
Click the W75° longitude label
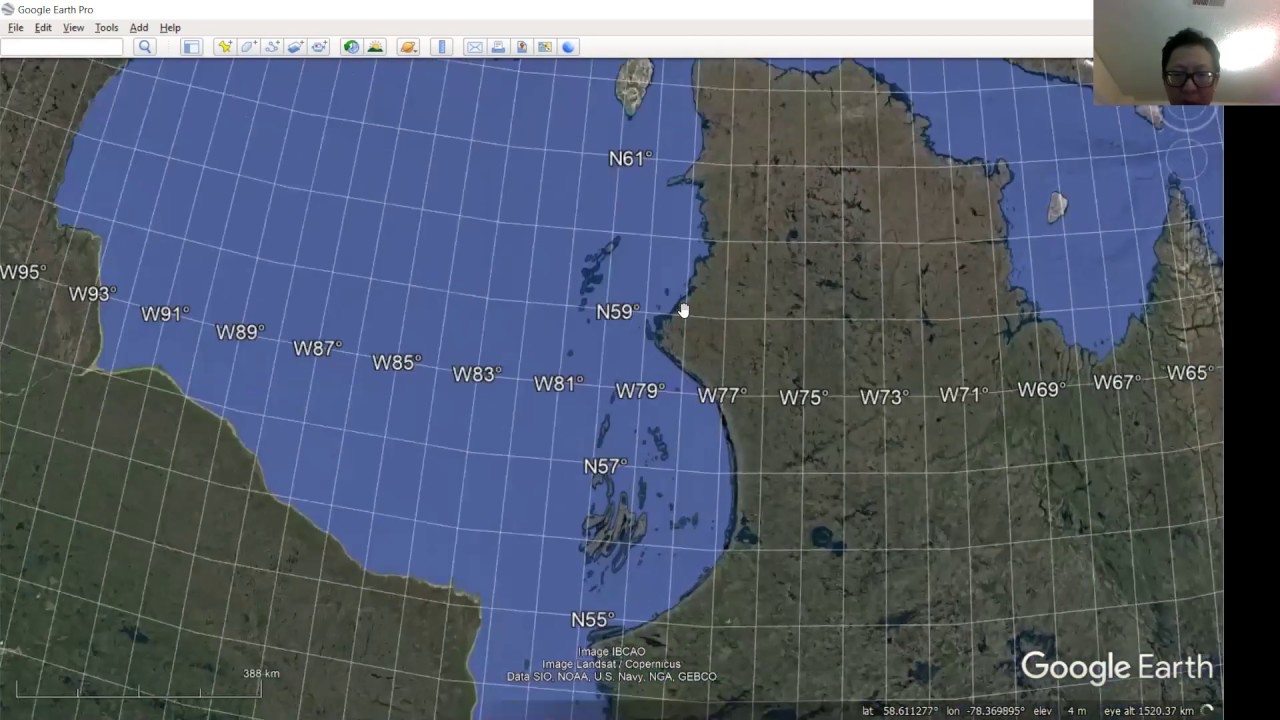(x=804, y=397)
